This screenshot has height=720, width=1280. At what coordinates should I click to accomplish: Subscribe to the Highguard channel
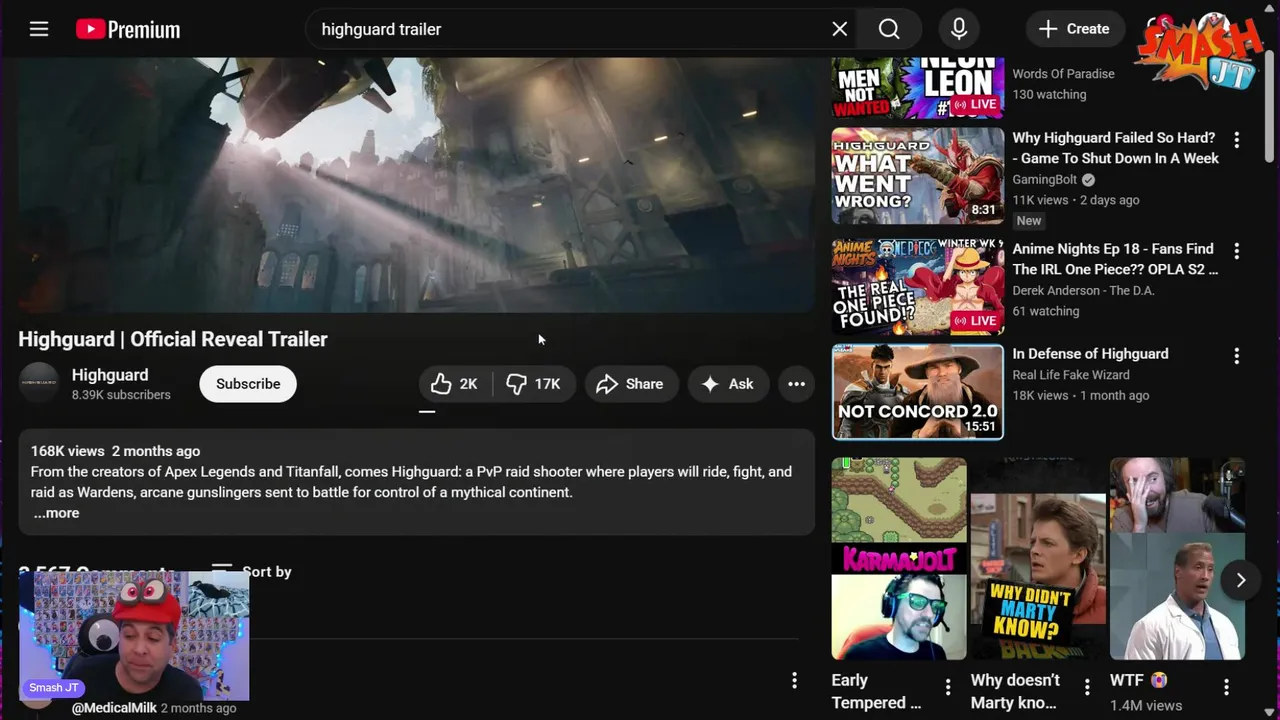pyautogui.click(x=248, y=384)
